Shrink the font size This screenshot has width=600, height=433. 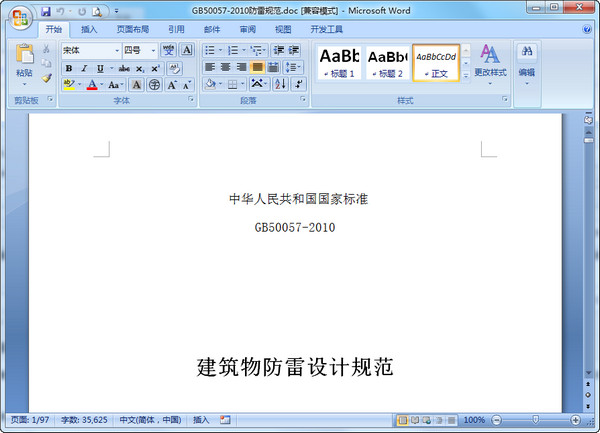coord(187,85)
